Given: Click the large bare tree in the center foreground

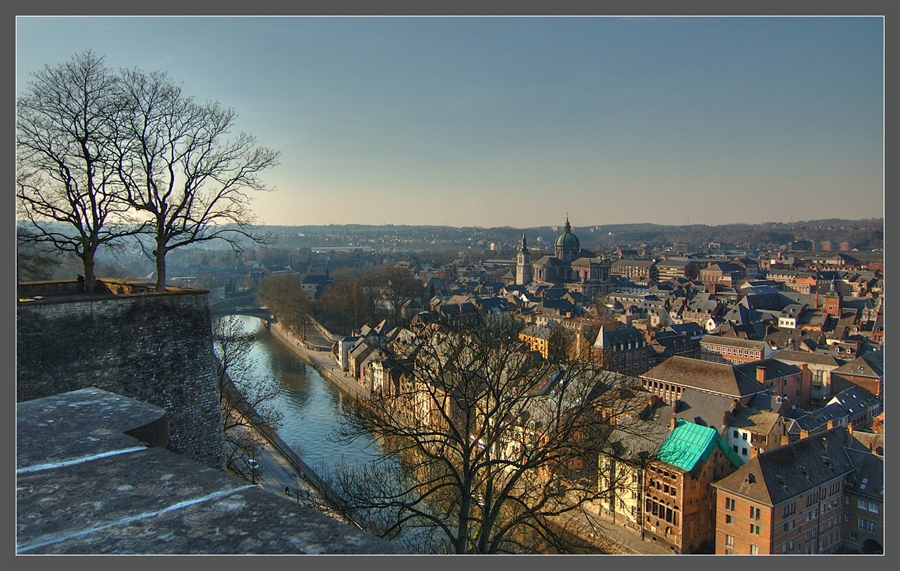Looking at the screenshot, I should click(x=480, y=440).
